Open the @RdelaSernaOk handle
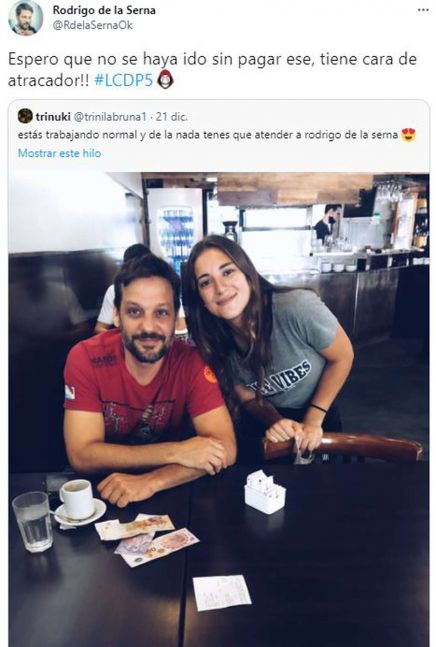This screenshot has height=647, width=436. tap(93, 26)
